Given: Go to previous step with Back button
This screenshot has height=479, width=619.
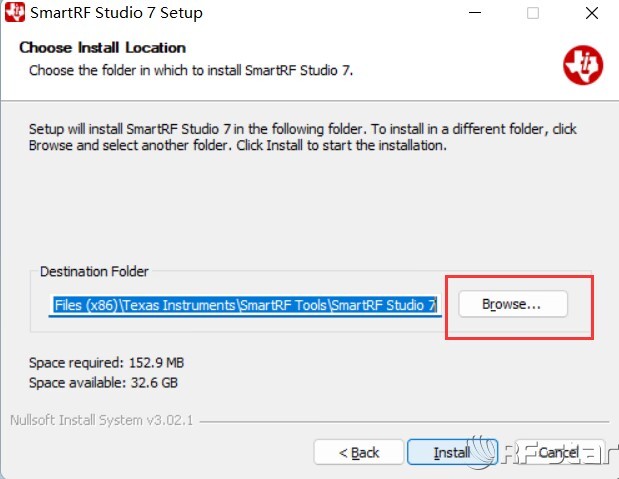Looking at the screenshot, I should [358, 453].
